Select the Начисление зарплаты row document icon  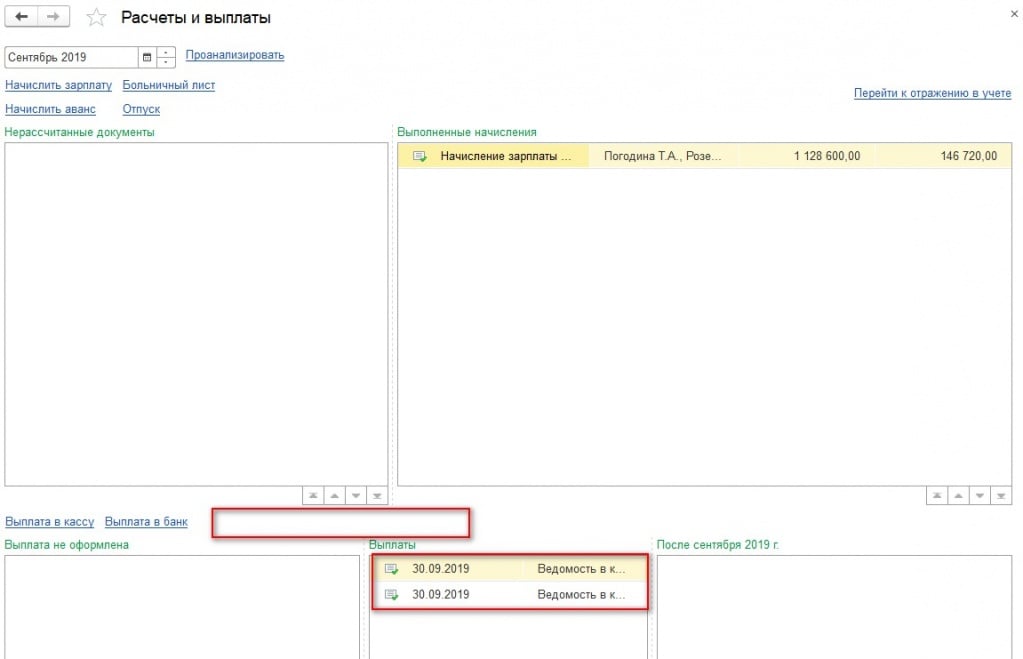[420, 156]
